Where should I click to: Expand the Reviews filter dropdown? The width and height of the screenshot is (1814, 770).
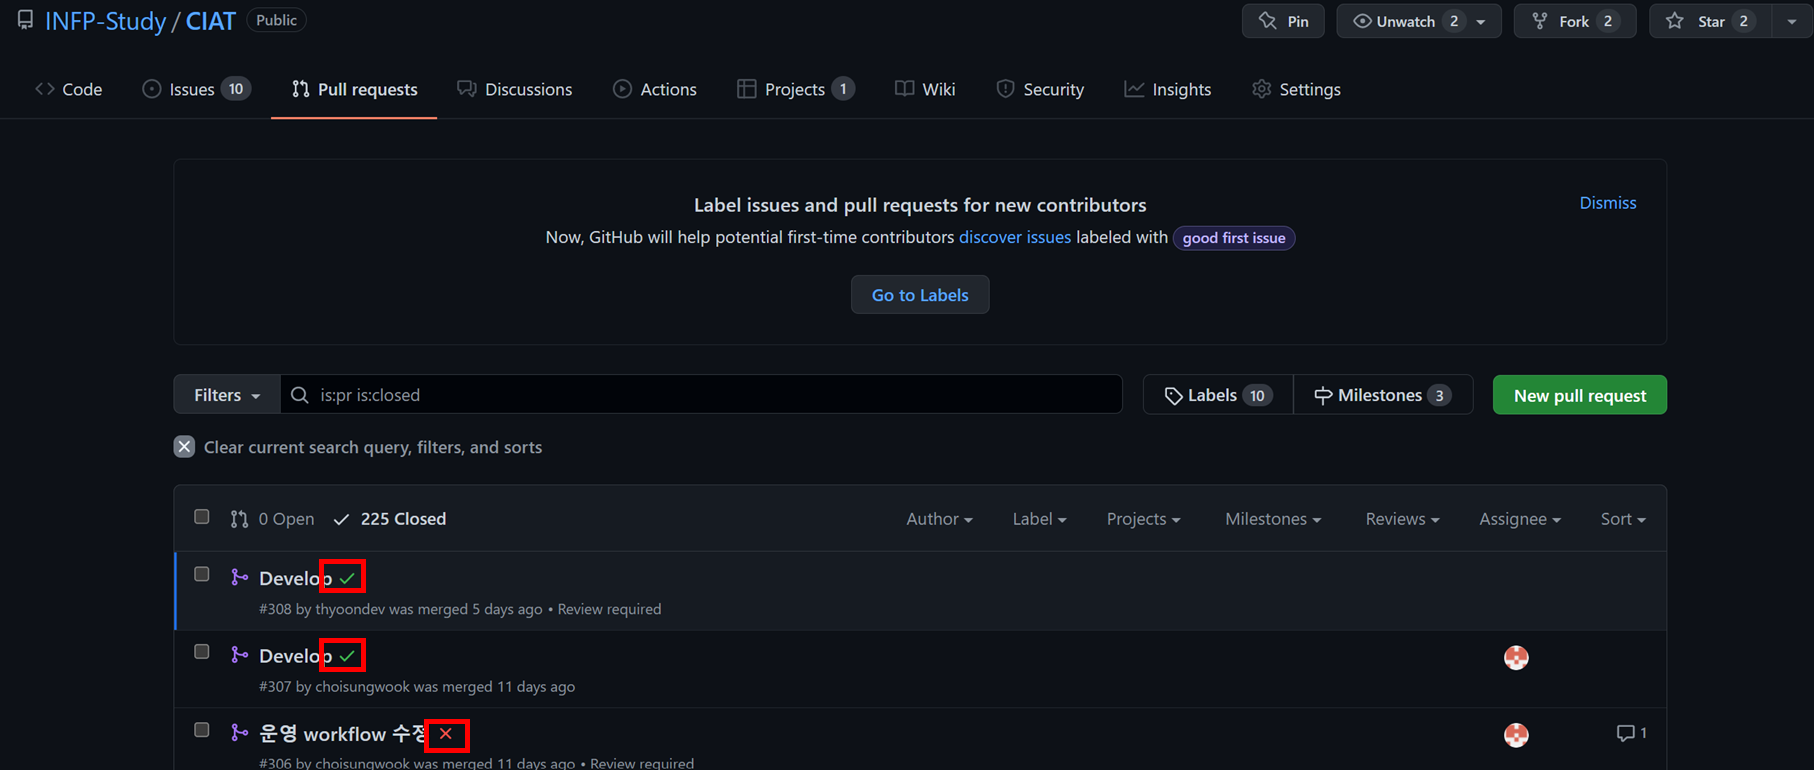[1402, 519]
